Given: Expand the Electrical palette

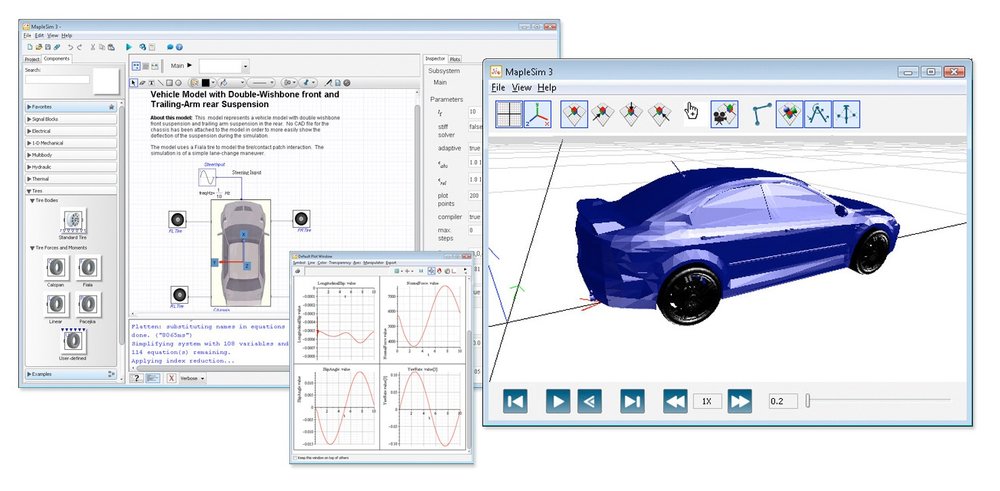Looking at the screenshot, I should click(70, 131).
